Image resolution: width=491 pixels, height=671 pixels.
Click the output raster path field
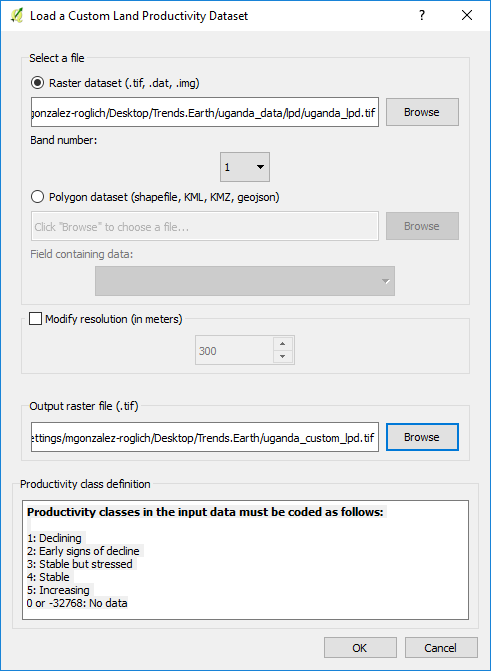(205, 437)
